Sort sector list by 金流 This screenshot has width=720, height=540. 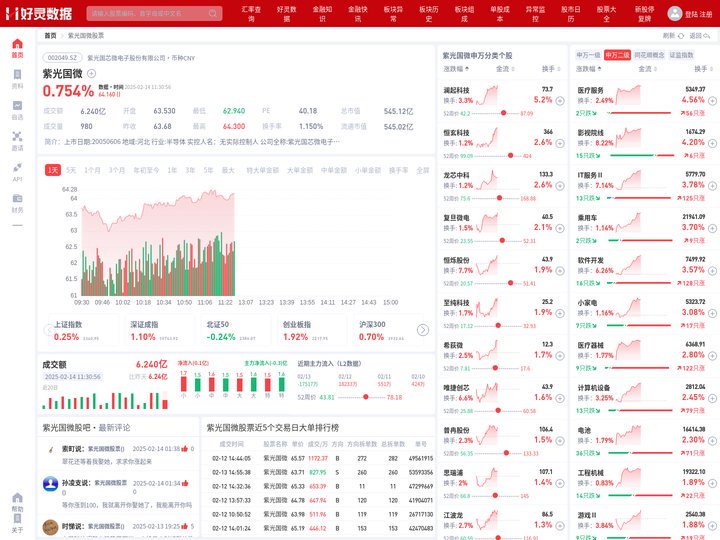point(647,69)
